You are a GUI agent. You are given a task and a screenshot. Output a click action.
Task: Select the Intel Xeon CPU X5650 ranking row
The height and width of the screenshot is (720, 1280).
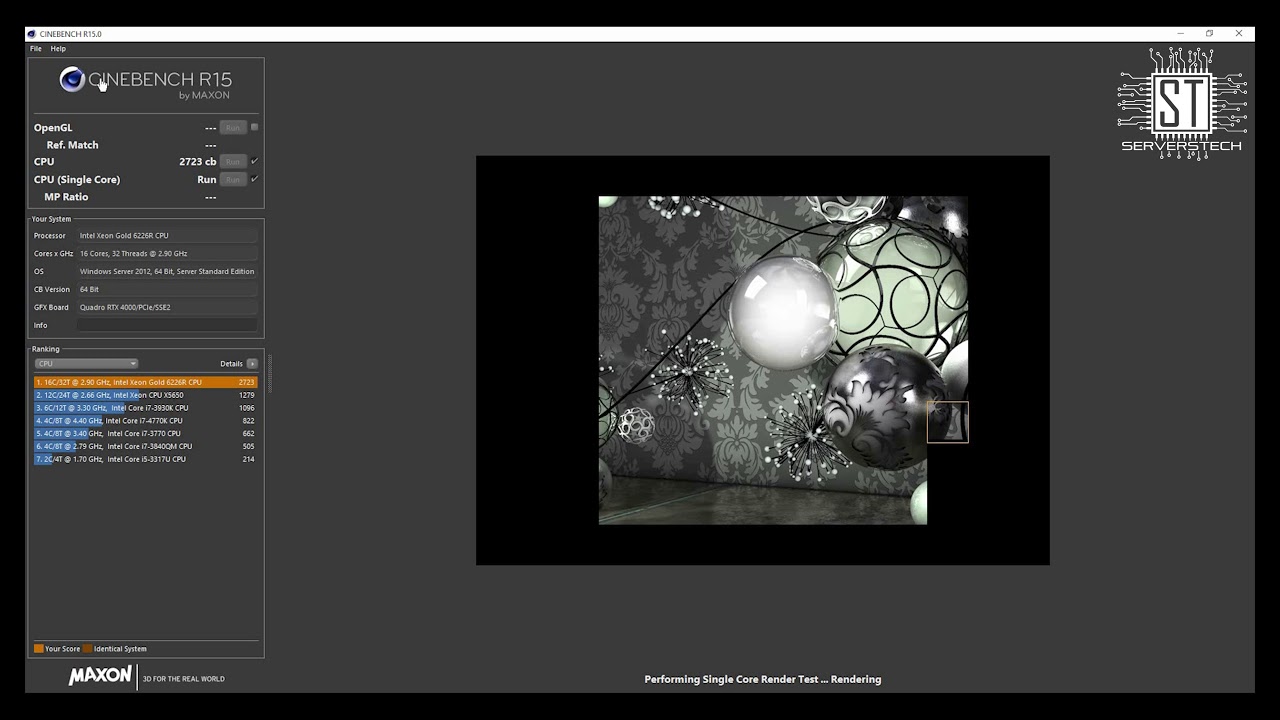146,395
